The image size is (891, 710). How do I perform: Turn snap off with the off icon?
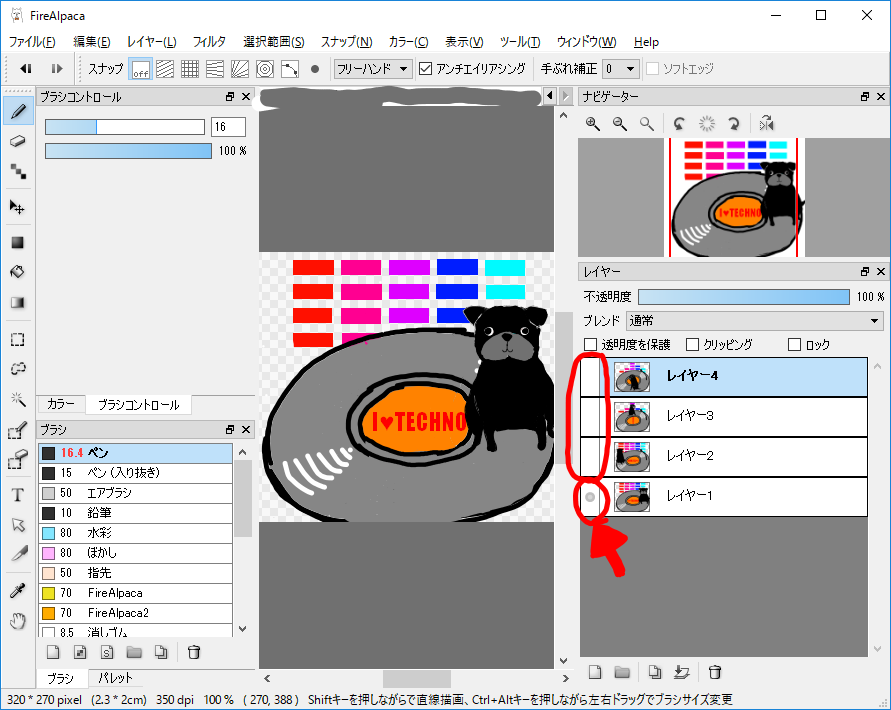[x=140, y=69]
